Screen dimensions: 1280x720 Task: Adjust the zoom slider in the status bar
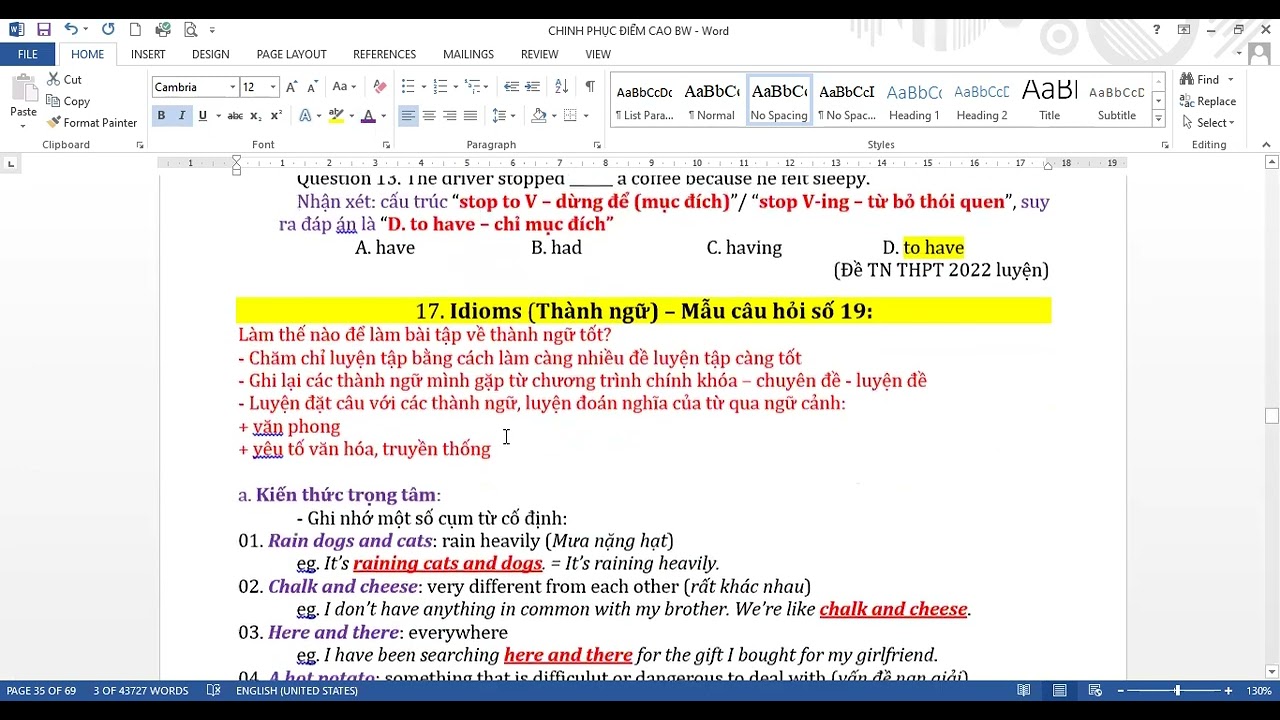[x=1177, y=691]
